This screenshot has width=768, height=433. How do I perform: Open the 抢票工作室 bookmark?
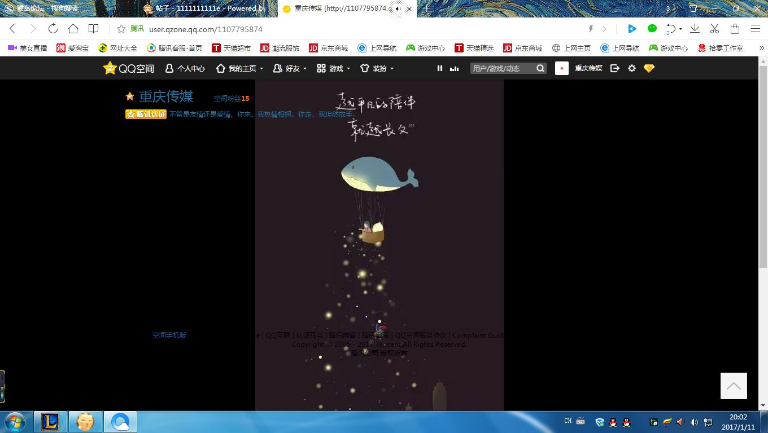tap(720, 48)
